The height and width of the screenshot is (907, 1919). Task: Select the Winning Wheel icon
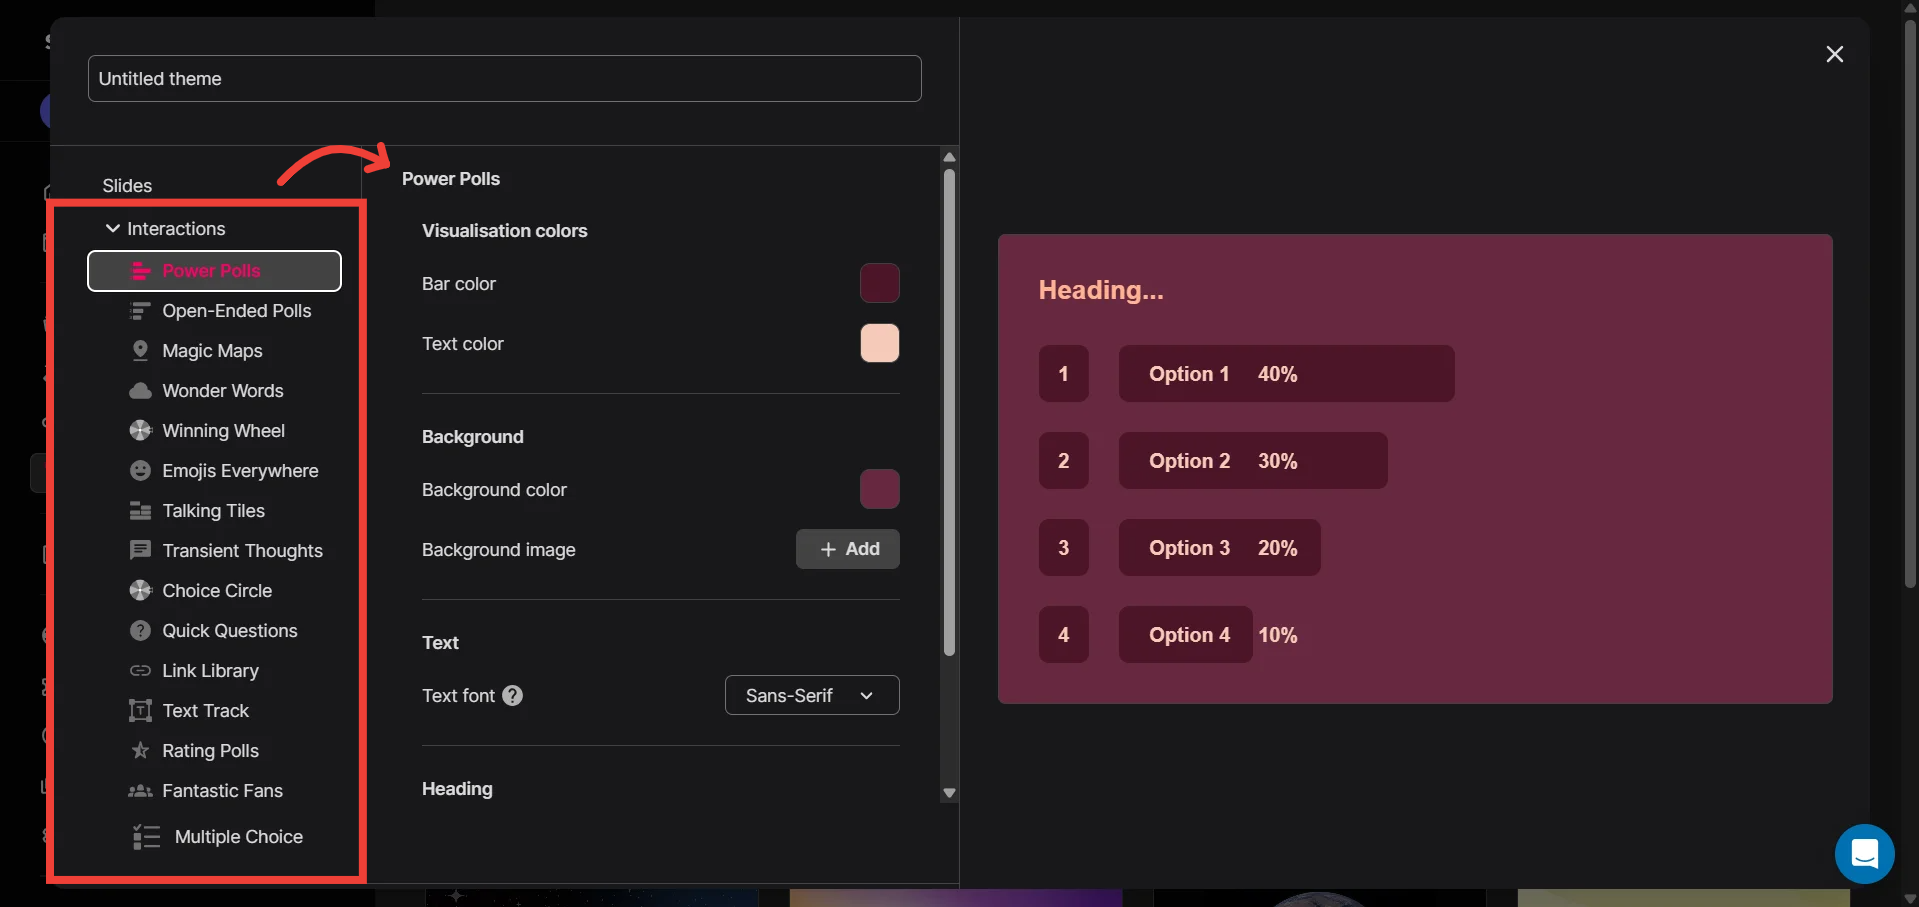(x=140, y=431)
